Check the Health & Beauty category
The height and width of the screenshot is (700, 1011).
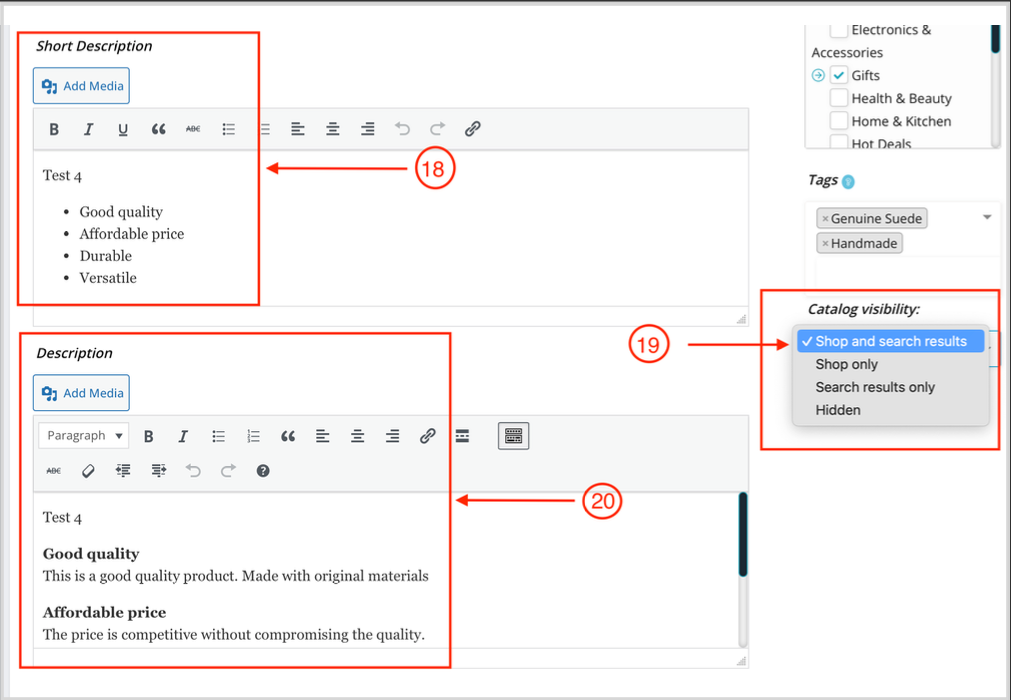click(x=839, y=98)
